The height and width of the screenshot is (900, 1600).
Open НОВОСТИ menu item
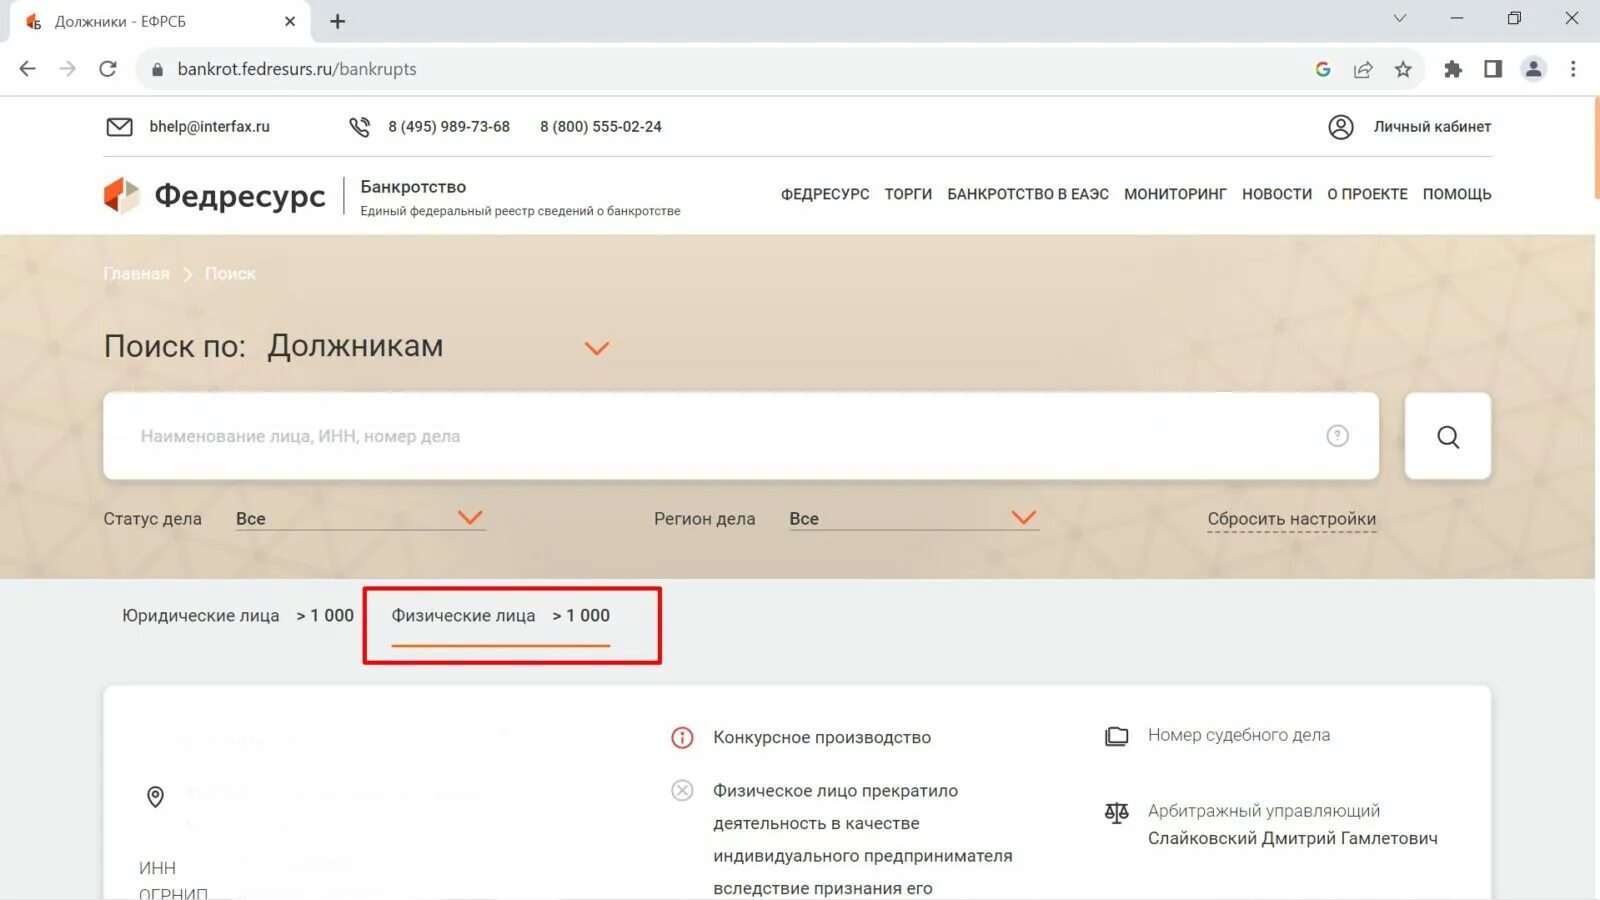(x=1277, y=194)
